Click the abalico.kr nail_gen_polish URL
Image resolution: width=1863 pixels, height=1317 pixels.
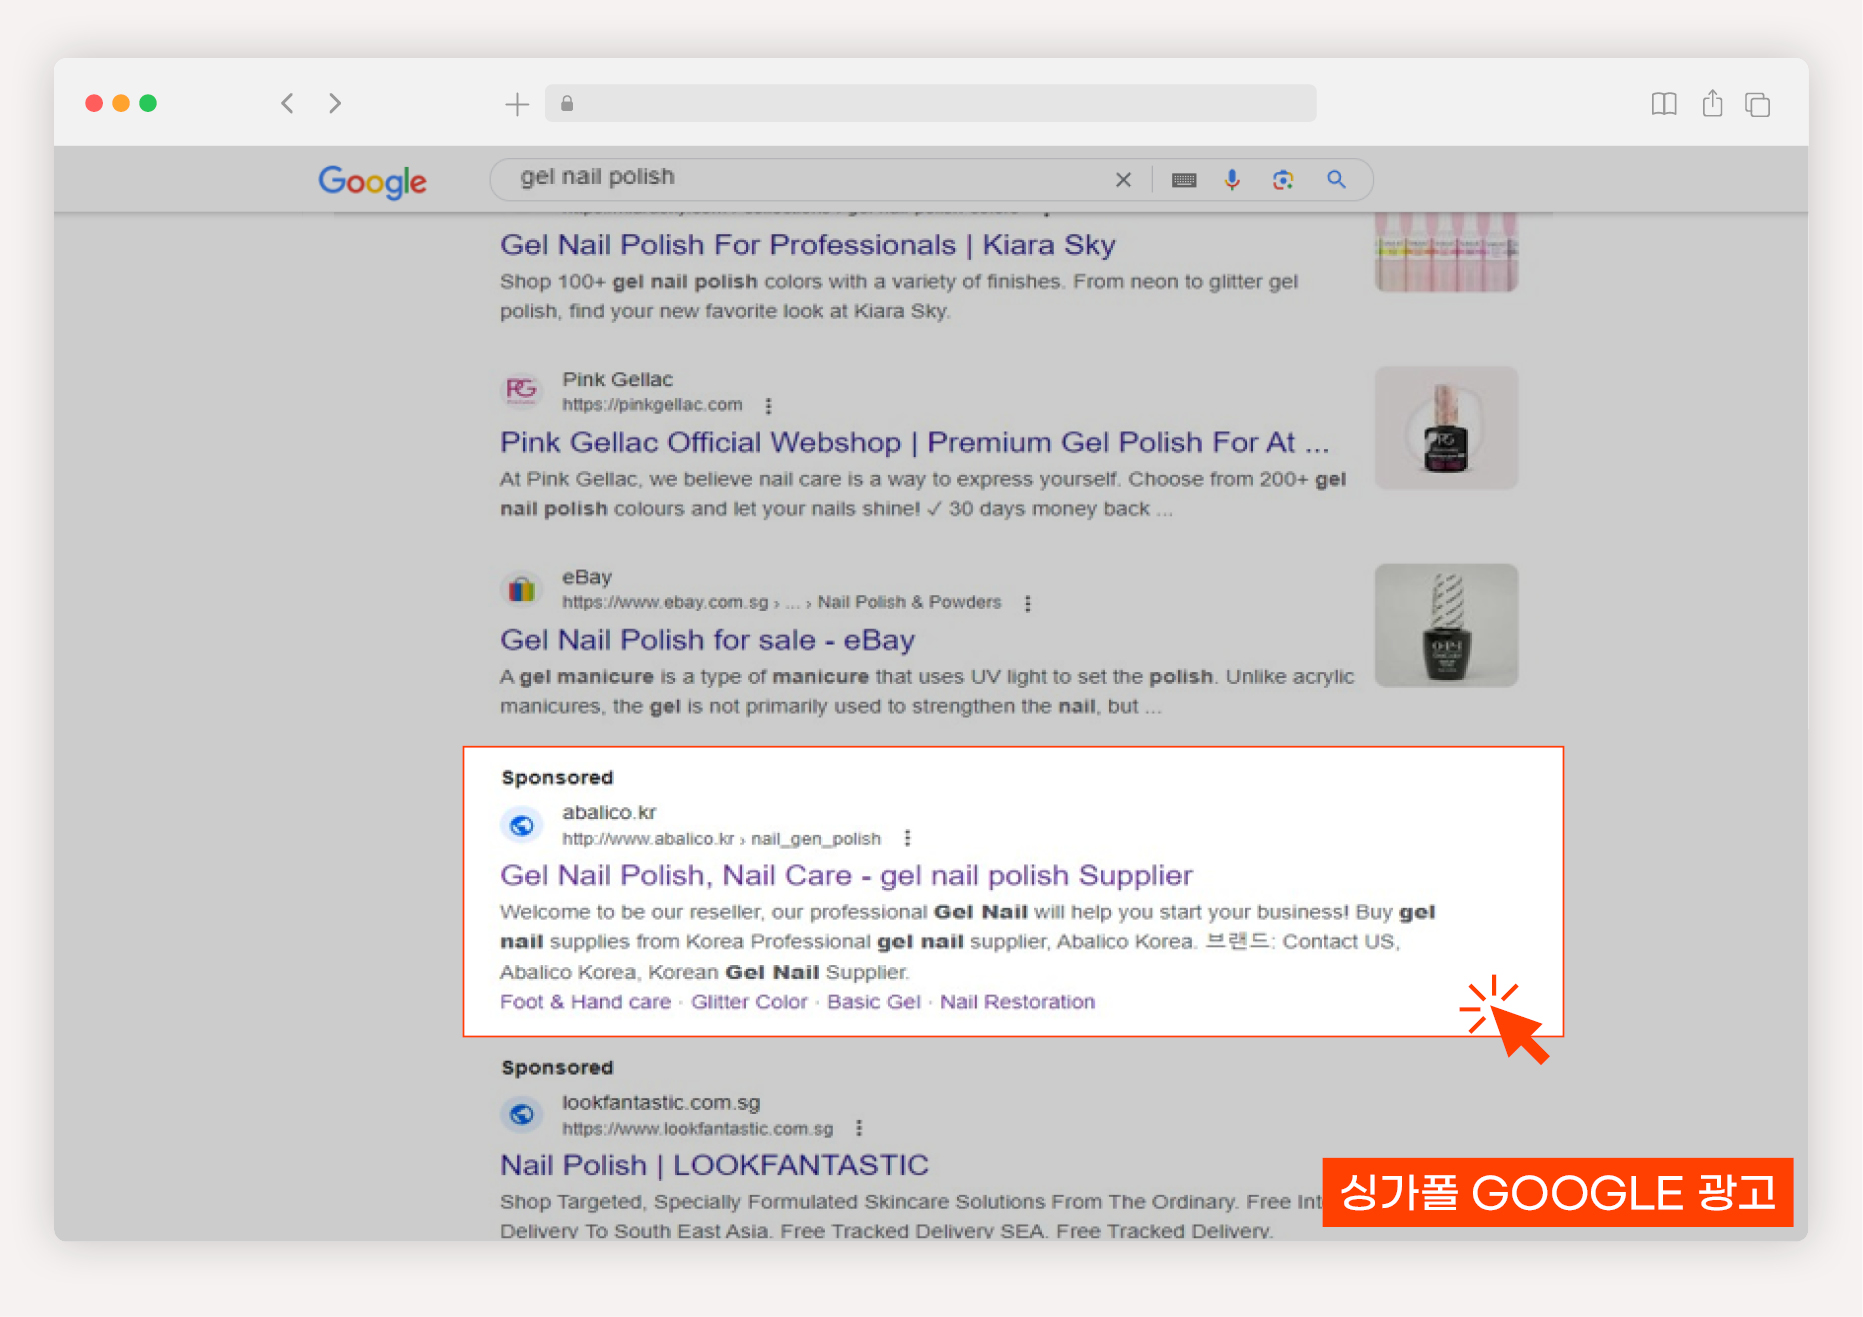coord(721,839)
